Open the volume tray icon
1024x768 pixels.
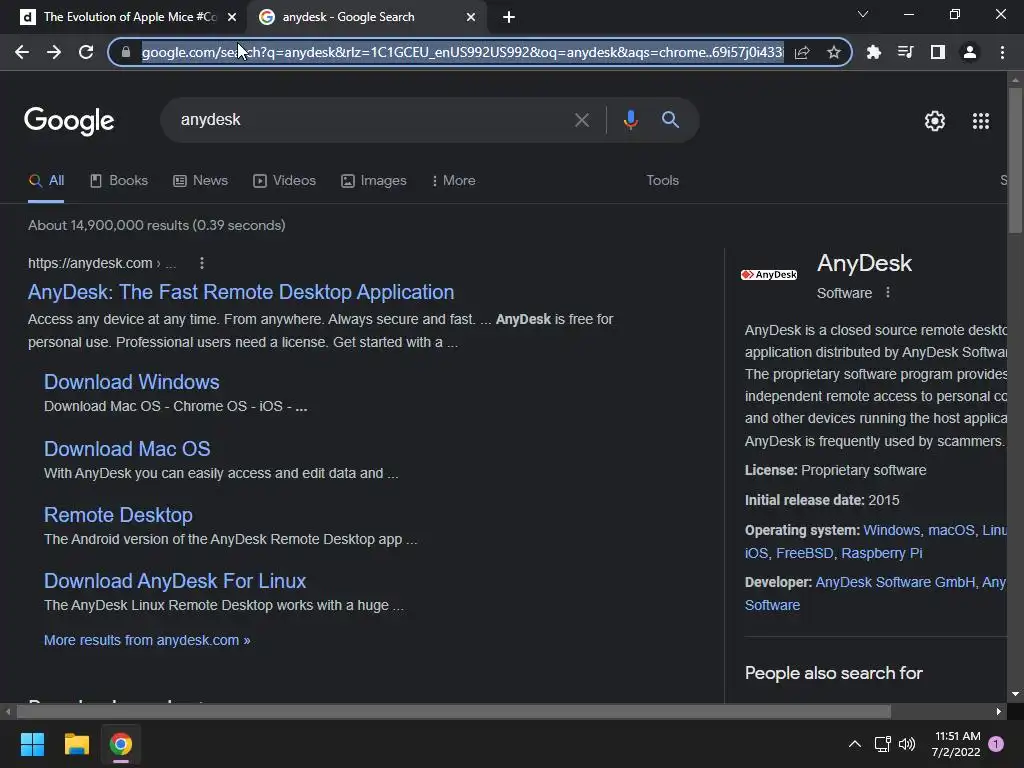[x=907, y=744]
